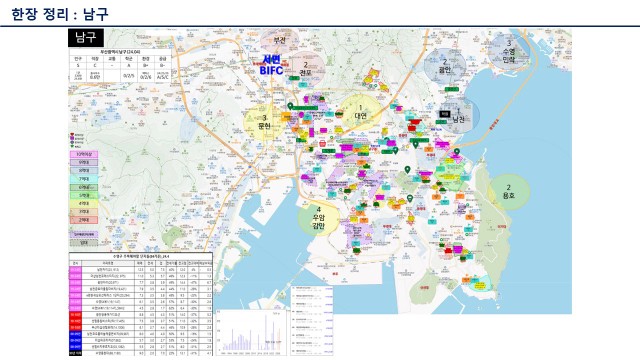Click the green 5억대 legend swatch

coord(84,195)
